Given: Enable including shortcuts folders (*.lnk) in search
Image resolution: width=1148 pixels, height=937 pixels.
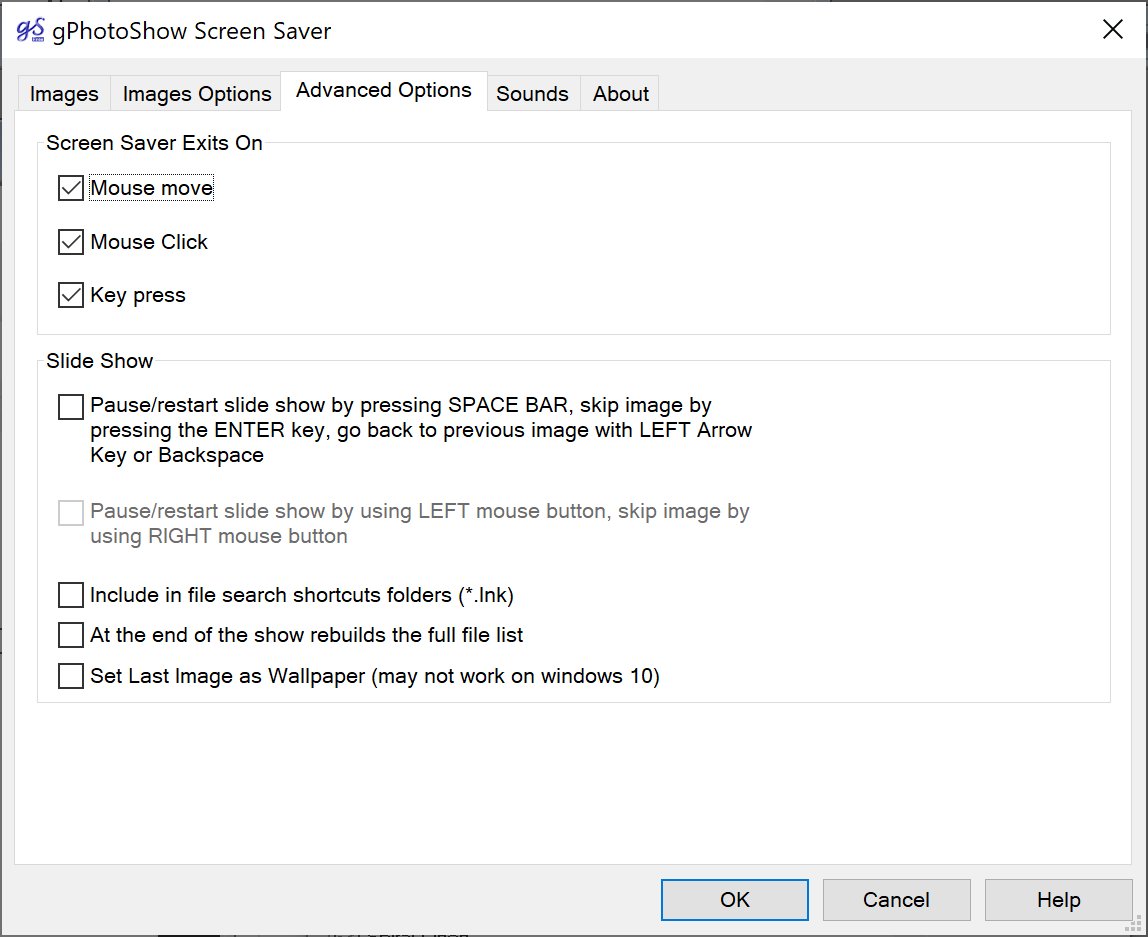Looking at the screenshot, I should (x=71, y=595).
